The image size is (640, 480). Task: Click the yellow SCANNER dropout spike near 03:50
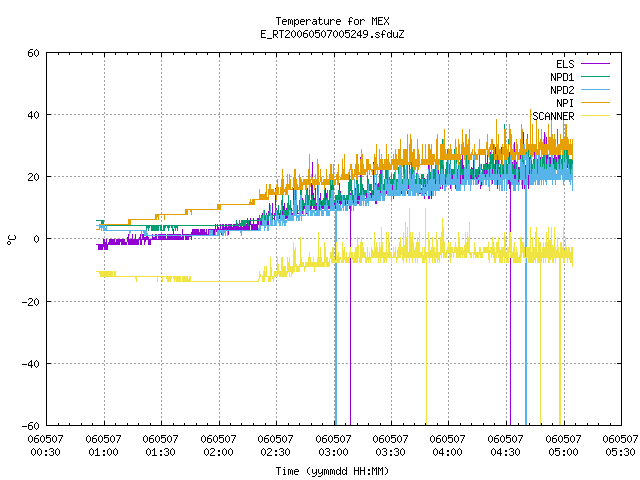pyautogui.click(x=427, y=343)
